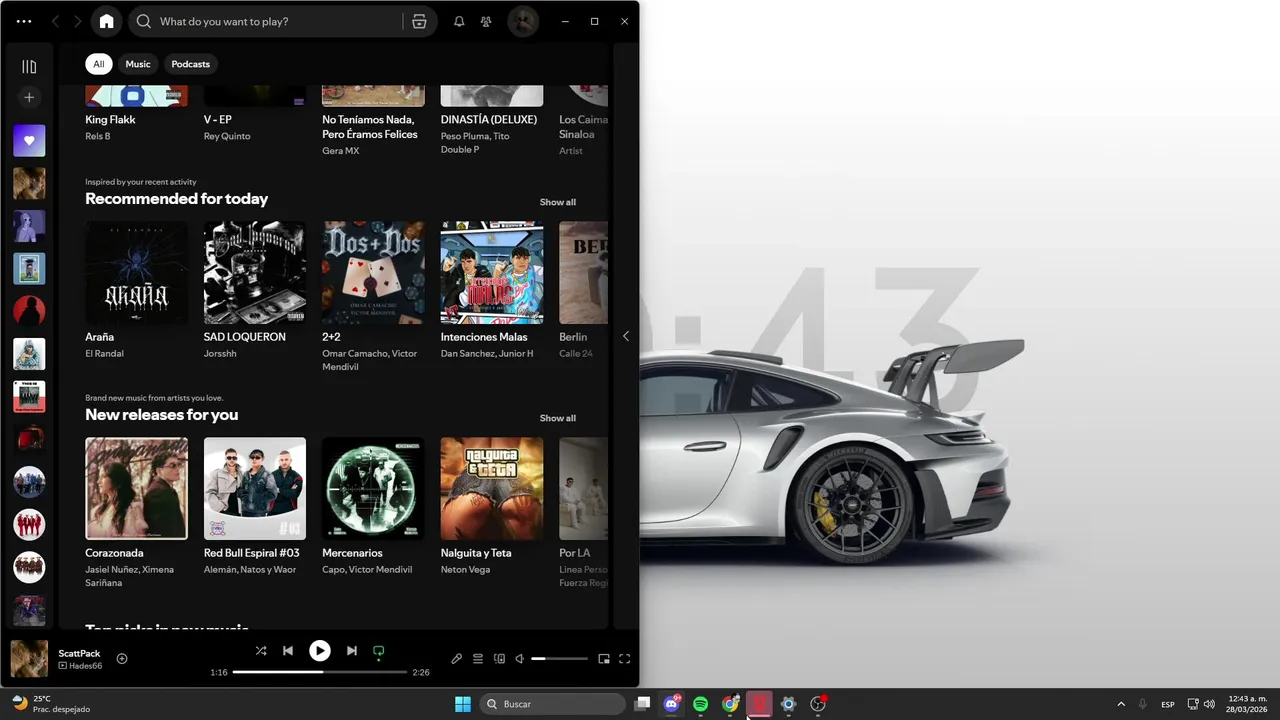Open artist Gera MX
The image size is (1280, 720).
pos(341,151)
